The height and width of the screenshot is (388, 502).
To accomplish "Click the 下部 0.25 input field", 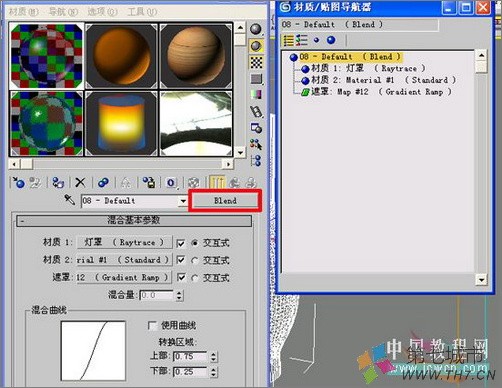I will pos(191,372).
